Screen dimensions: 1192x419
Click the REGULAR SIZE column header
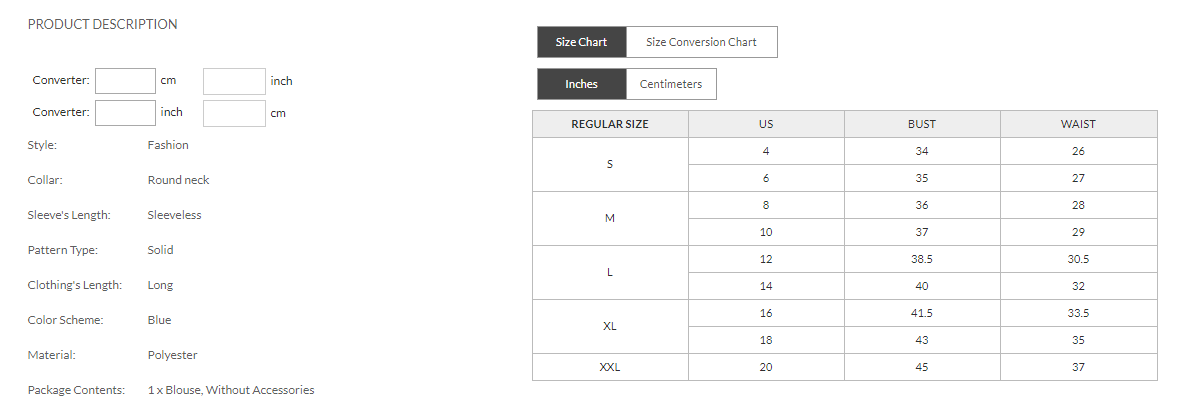point(610,124)
